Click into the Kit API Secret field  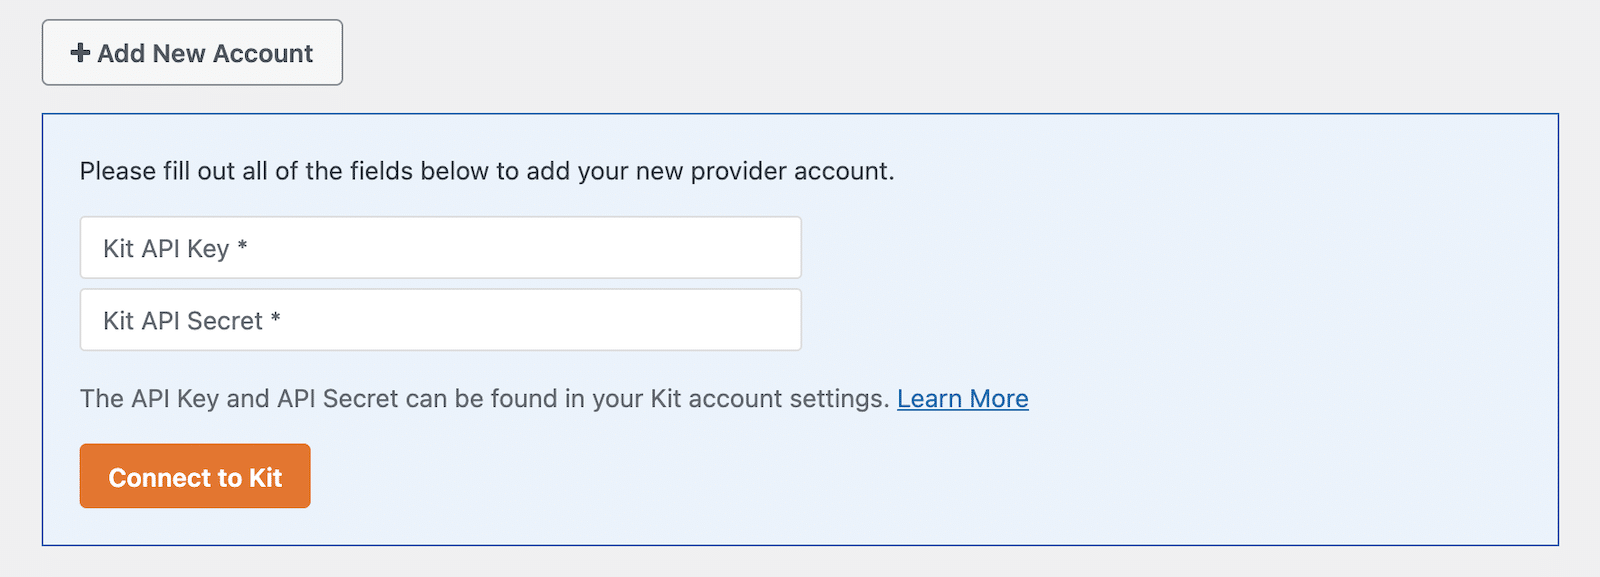[440, 320]
